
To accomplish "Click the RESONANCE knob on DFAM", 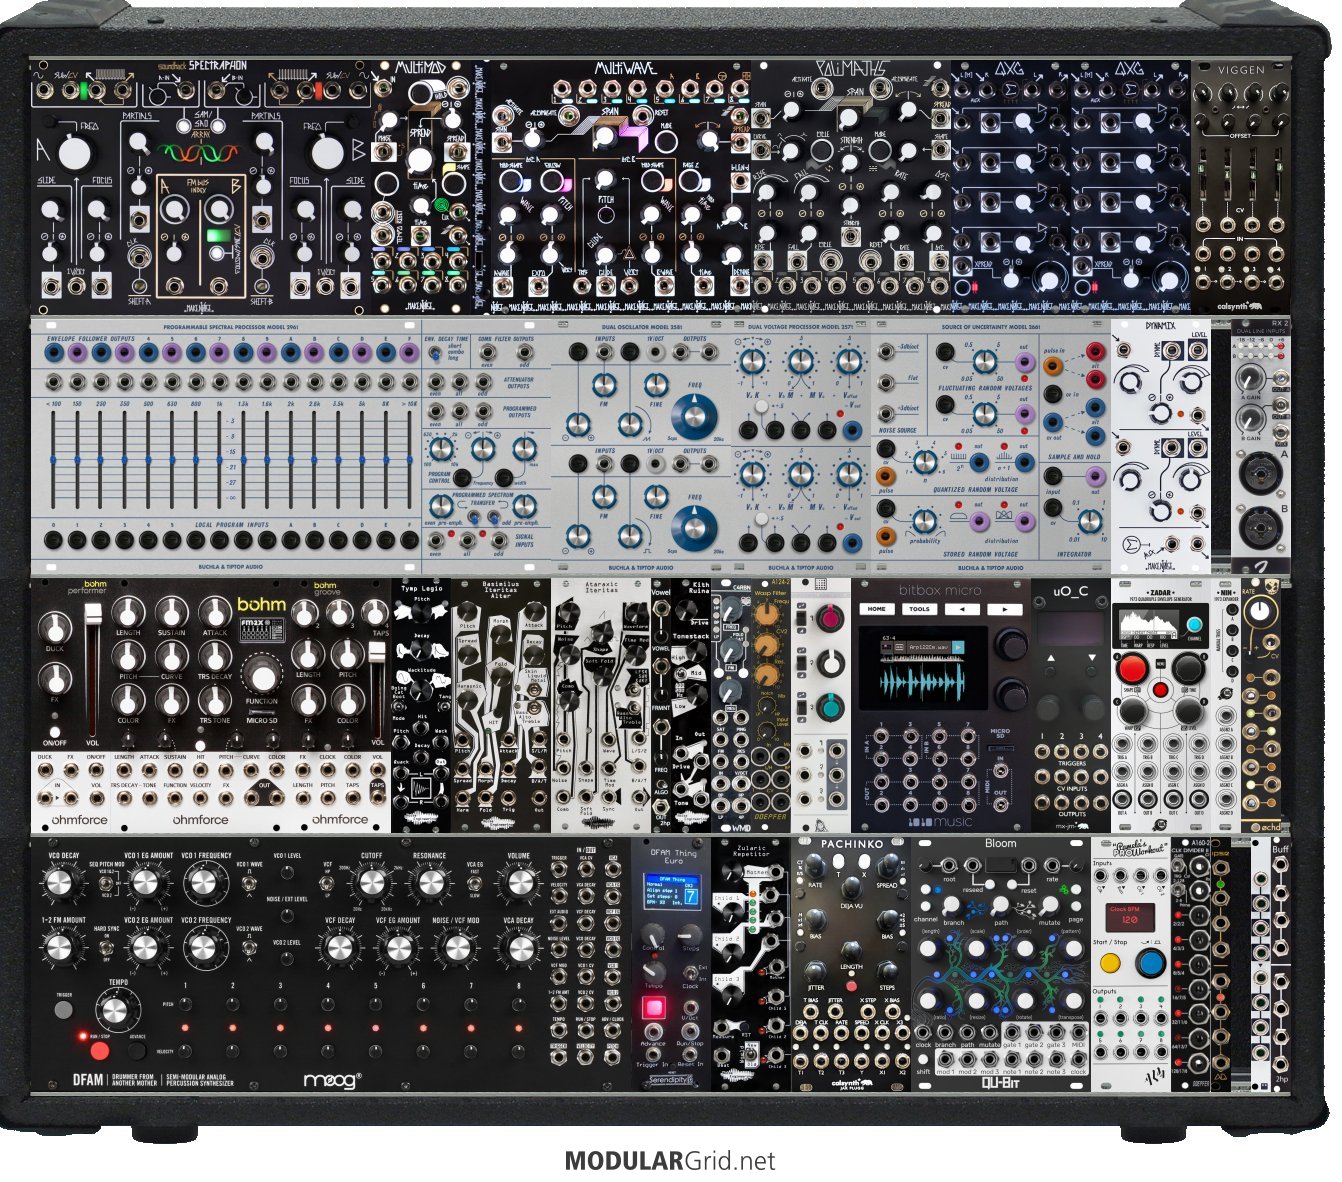I will [x=430, y=882].
